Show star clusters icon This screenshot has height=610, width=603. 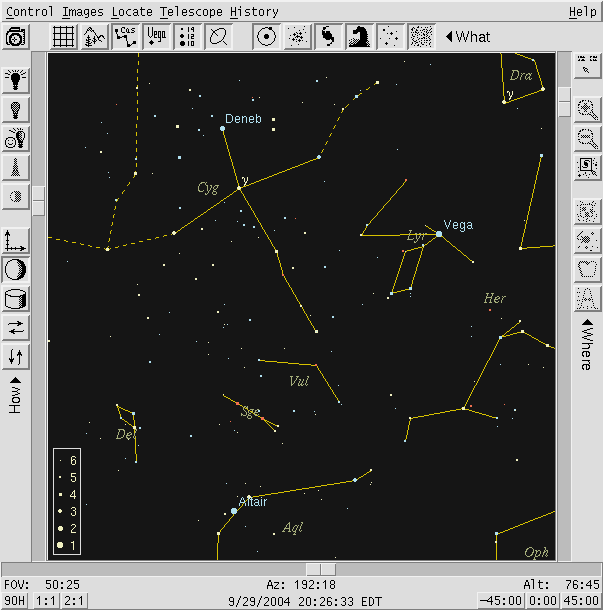(298, 37)
